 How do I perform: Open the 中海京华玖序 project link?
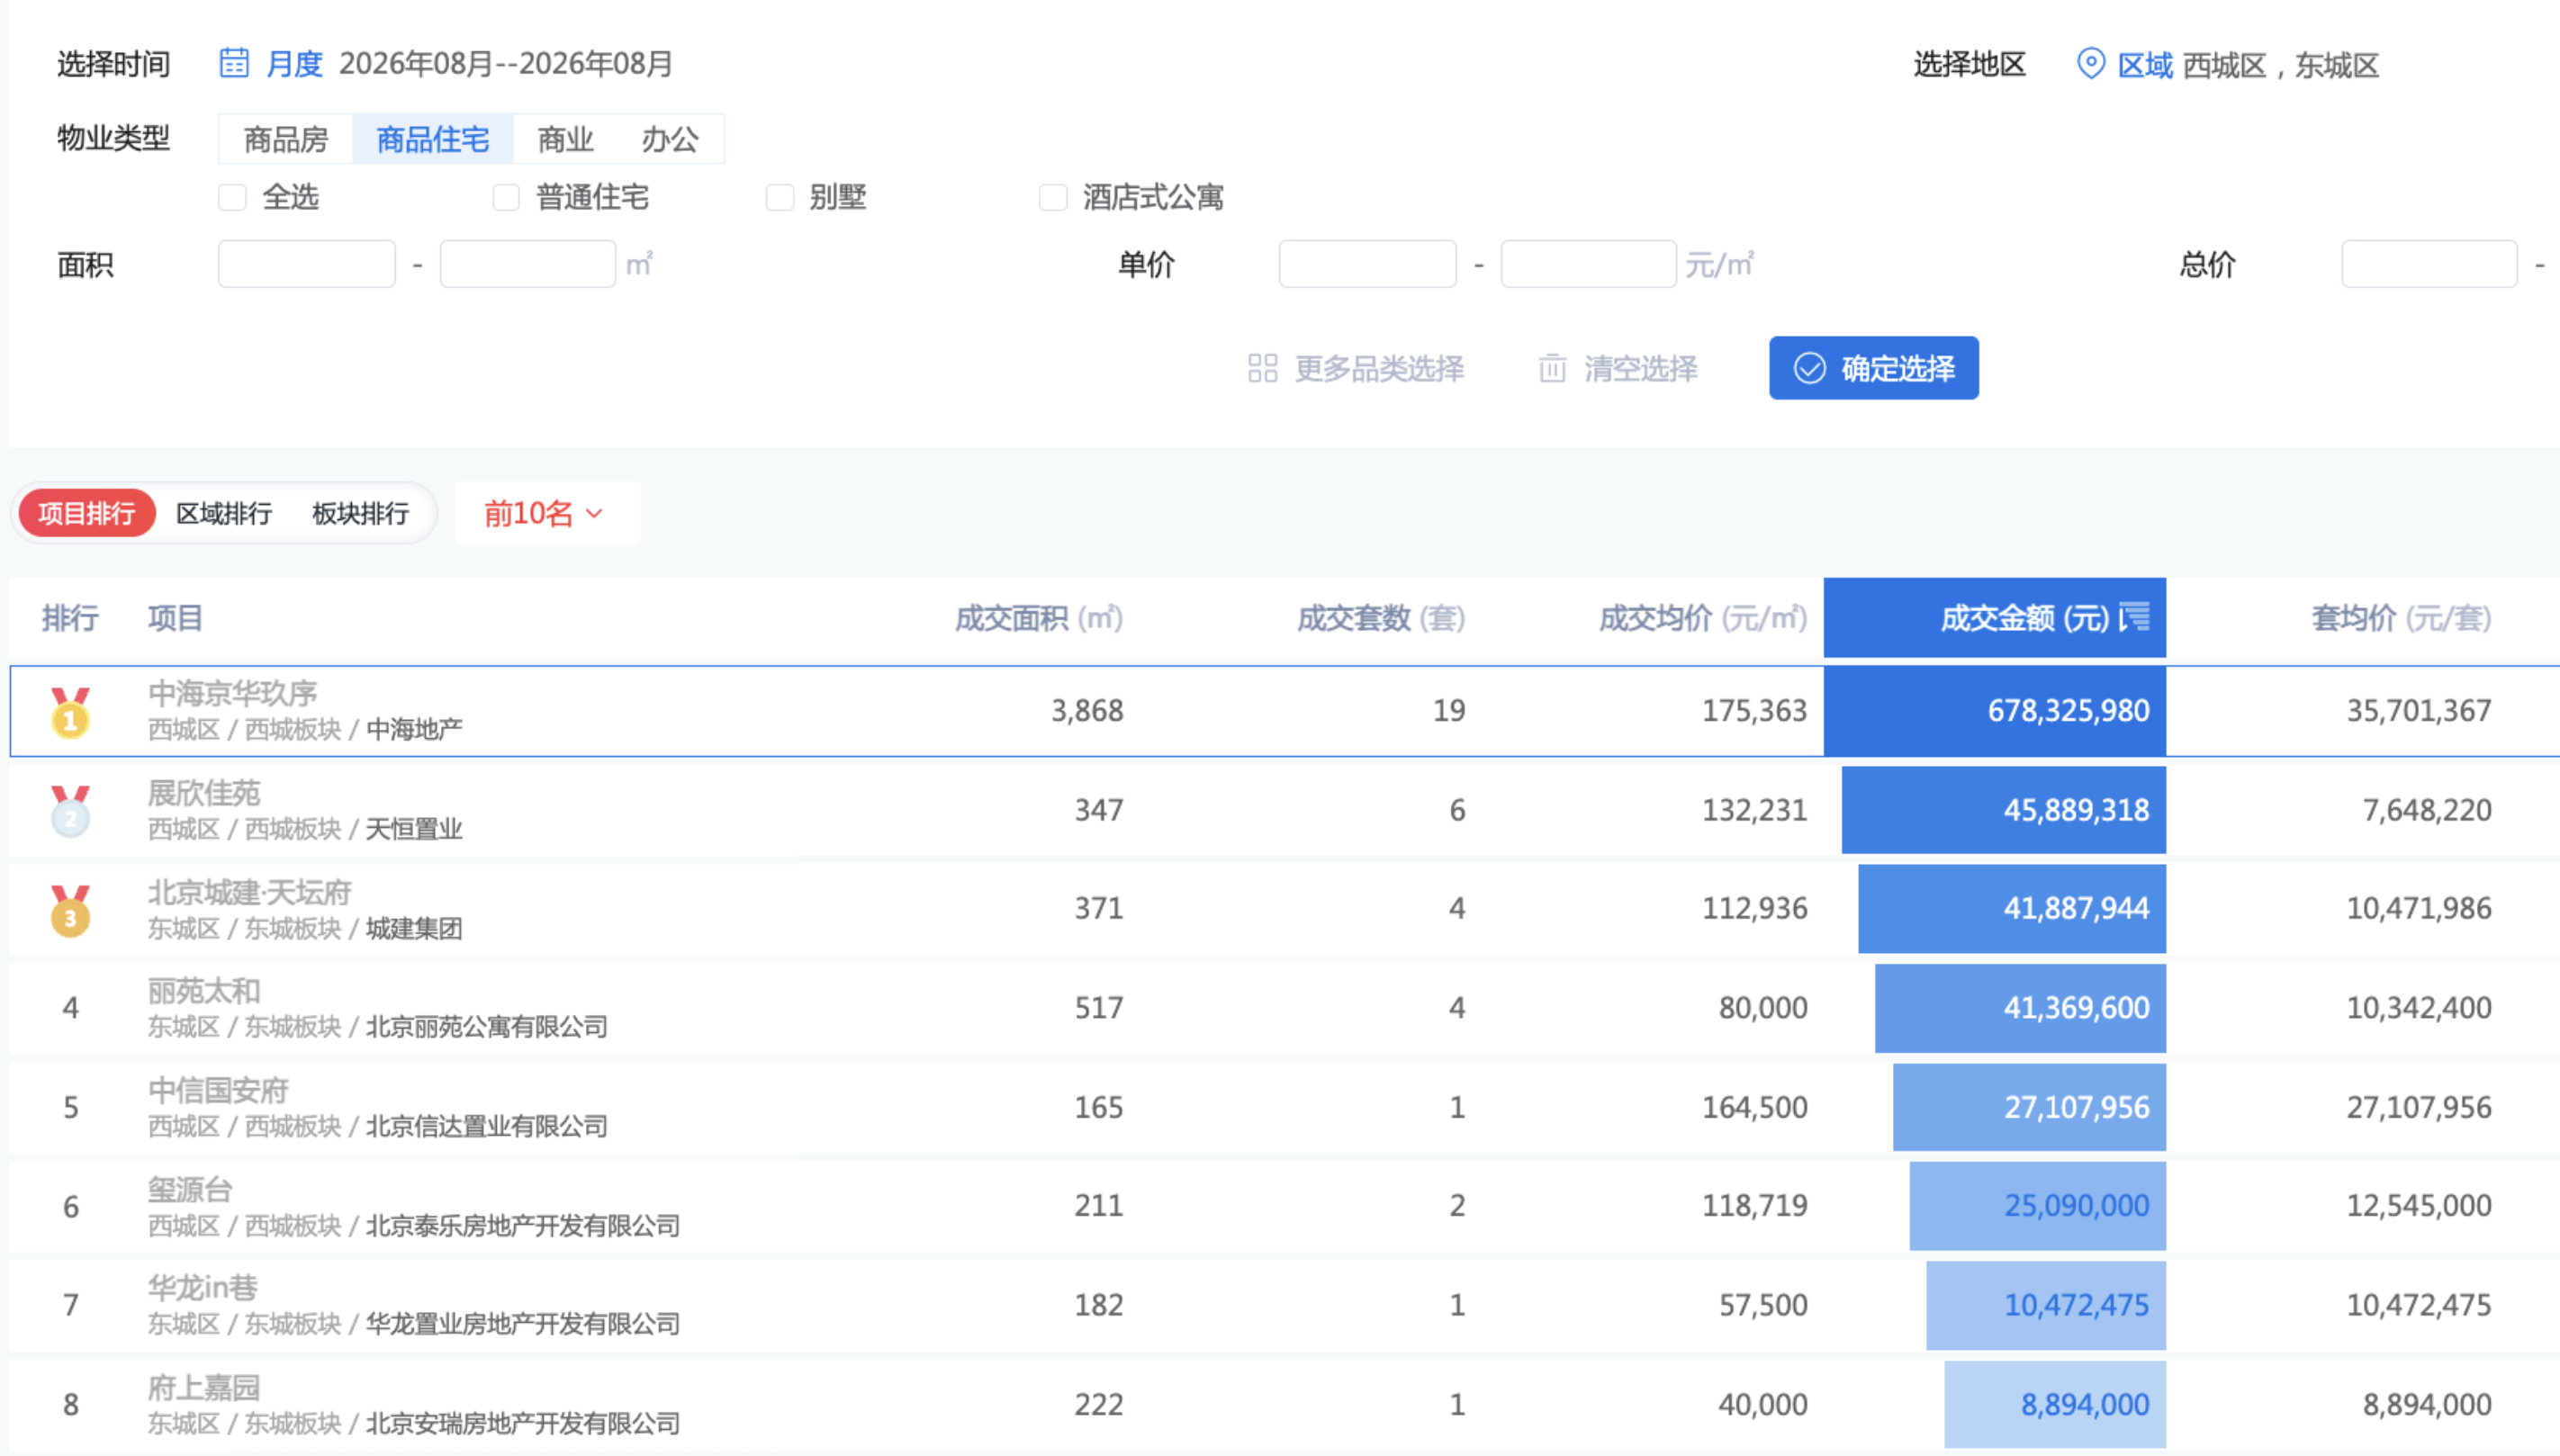(232, 693)
